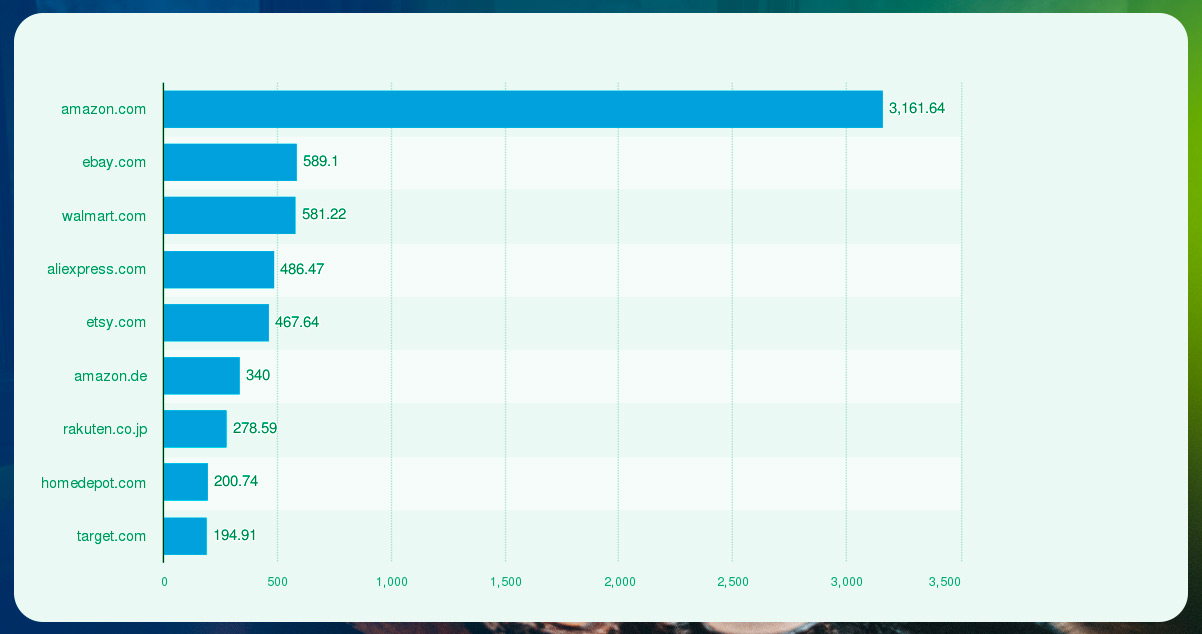This screenshot has width=1202, height=634.
Task: Click the 2,500 x-axis tick label
Action: (x=733, y=581)
